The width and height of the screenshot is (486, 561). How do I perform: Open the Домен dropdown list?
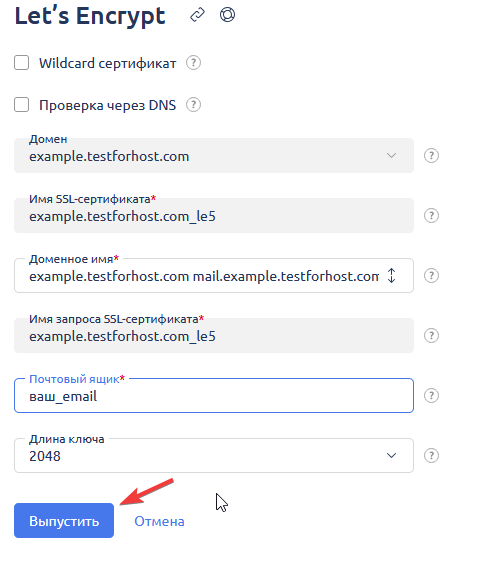(x=214, y=156)
